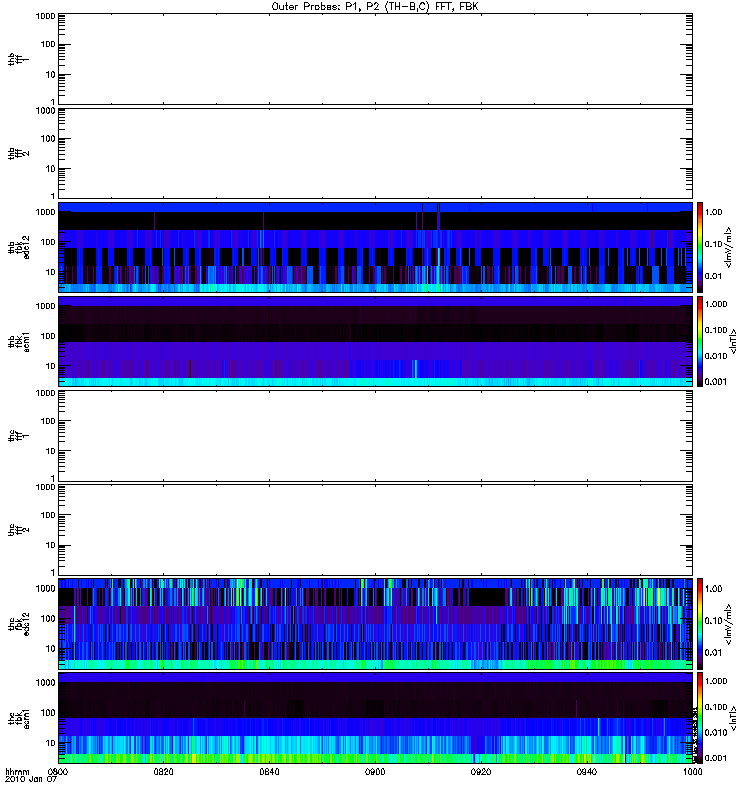Click the <|mV/m|> unit label of thb edc12 color bar

729,247
